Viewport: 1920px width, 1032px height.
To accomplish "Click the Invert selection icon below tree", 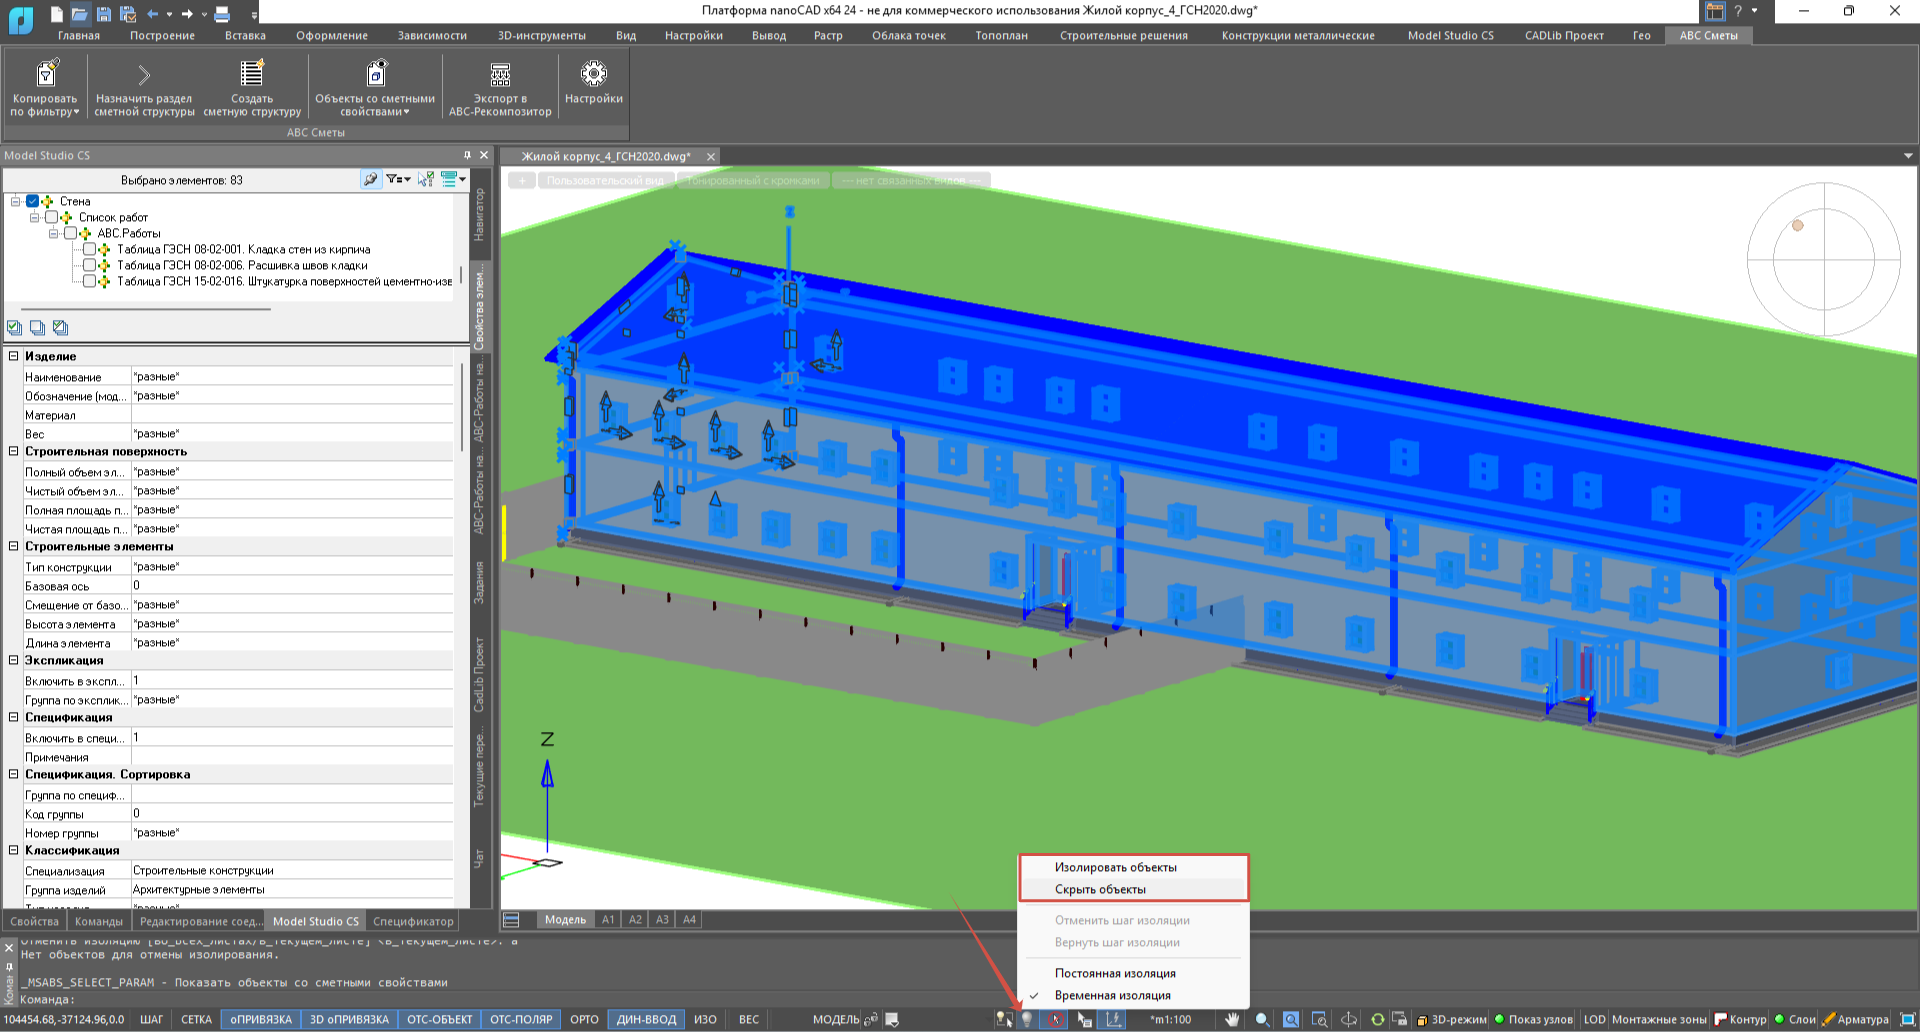I will tap(61, 327).
